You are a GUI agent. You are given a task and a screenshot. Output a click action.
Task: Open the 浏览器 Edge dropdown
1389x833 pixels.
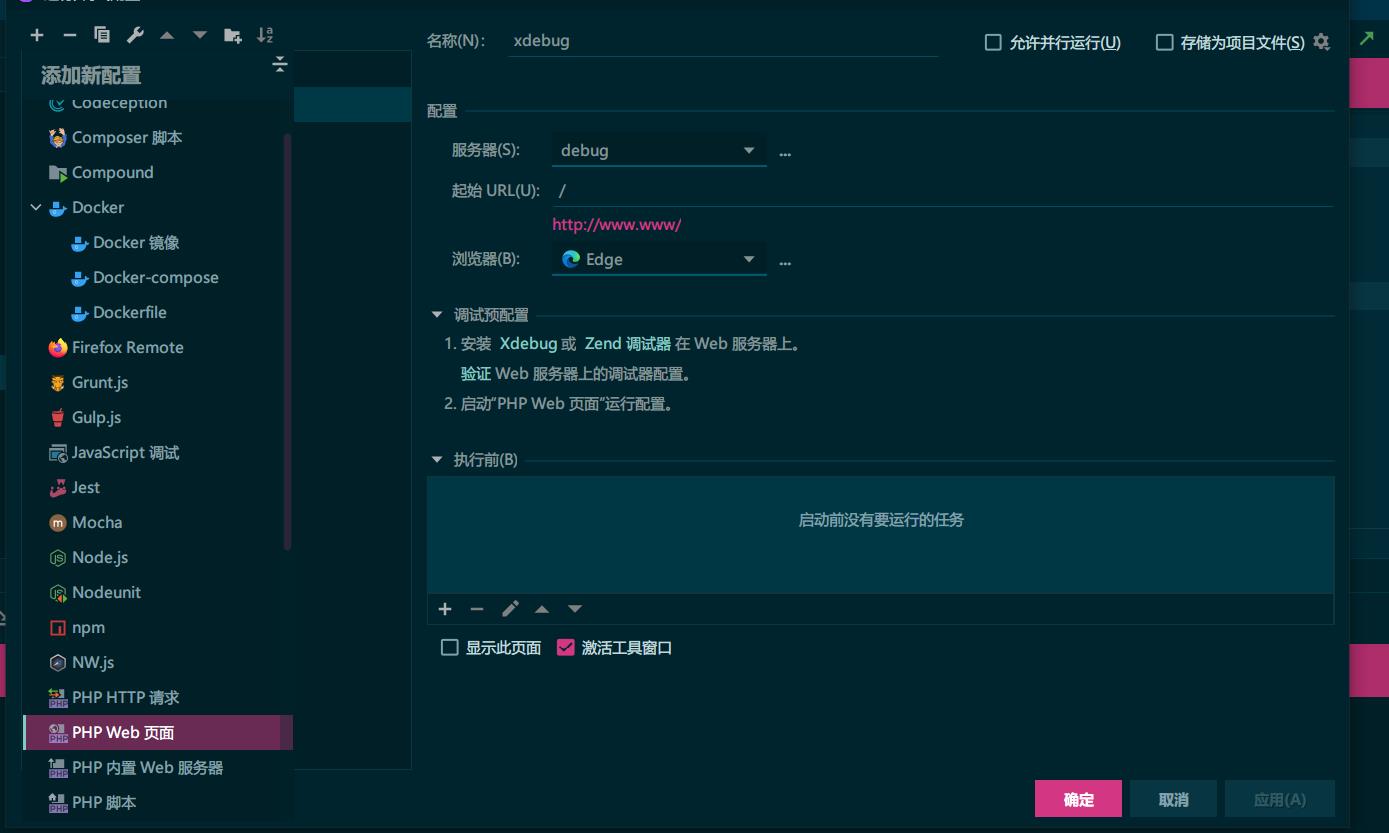click(x=659, y=260)
